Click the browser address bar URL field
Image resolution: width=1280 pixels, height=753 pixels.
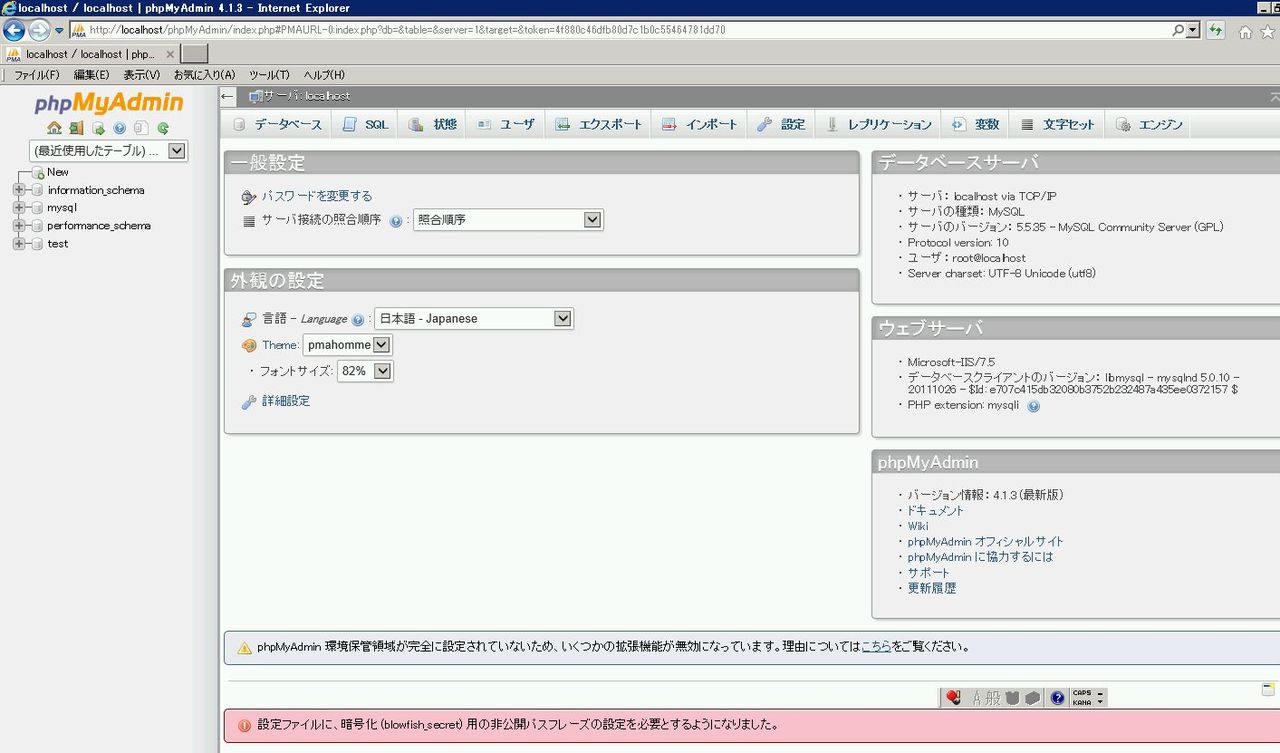620,30
